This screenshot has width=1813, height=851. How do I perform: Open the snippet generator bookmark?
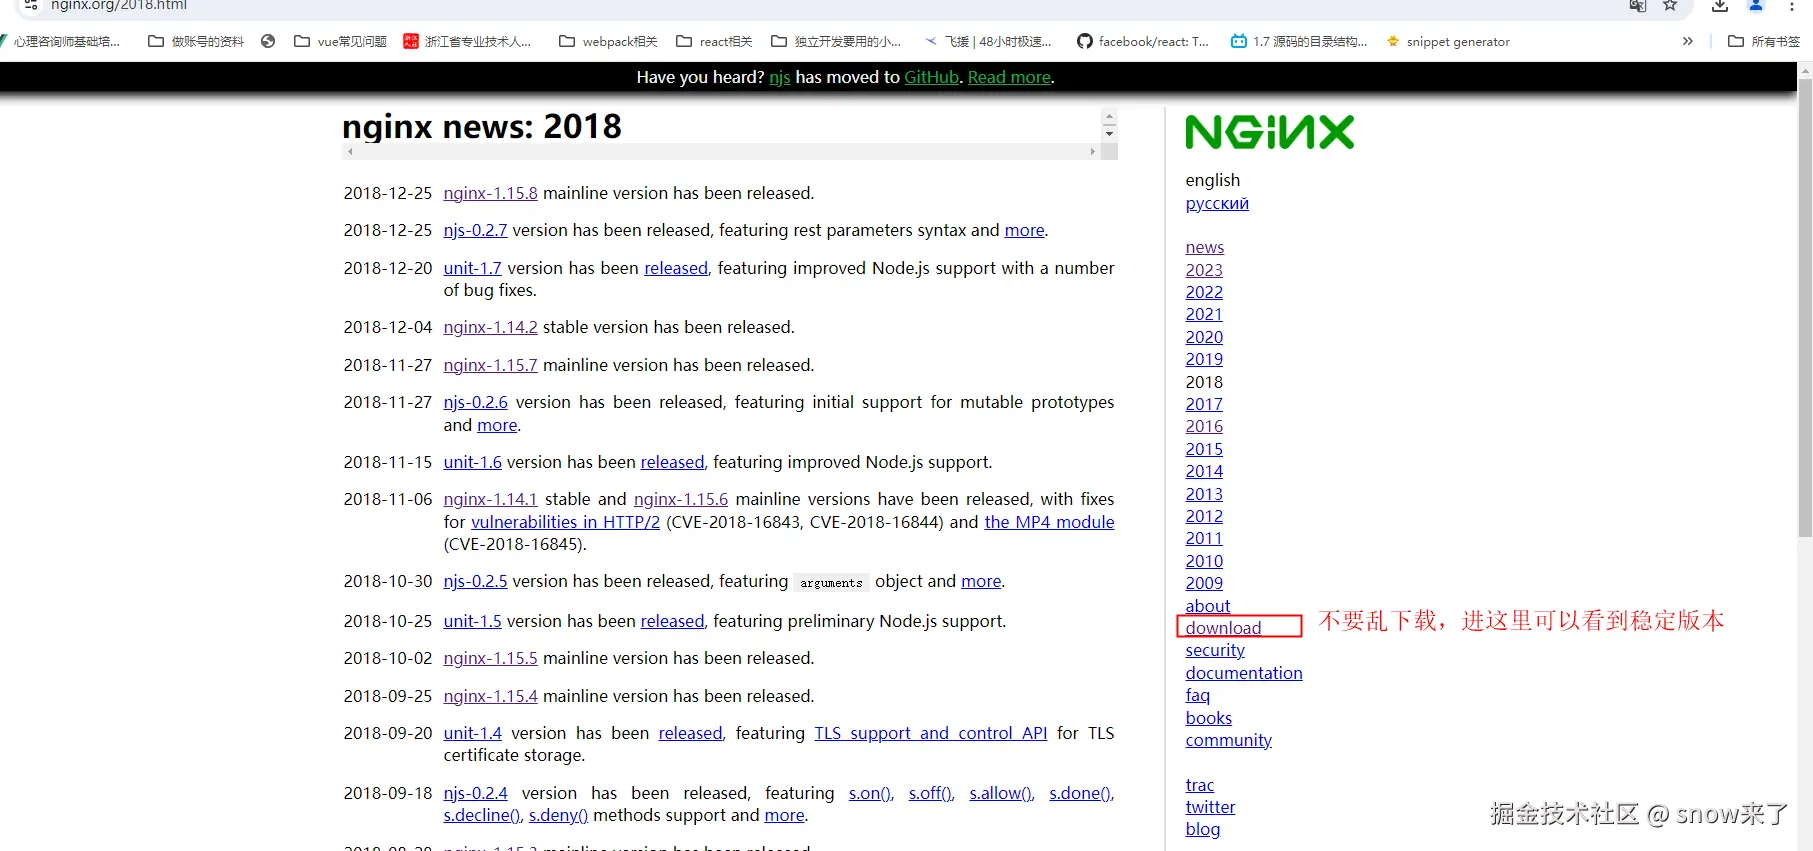[1448, 41]
